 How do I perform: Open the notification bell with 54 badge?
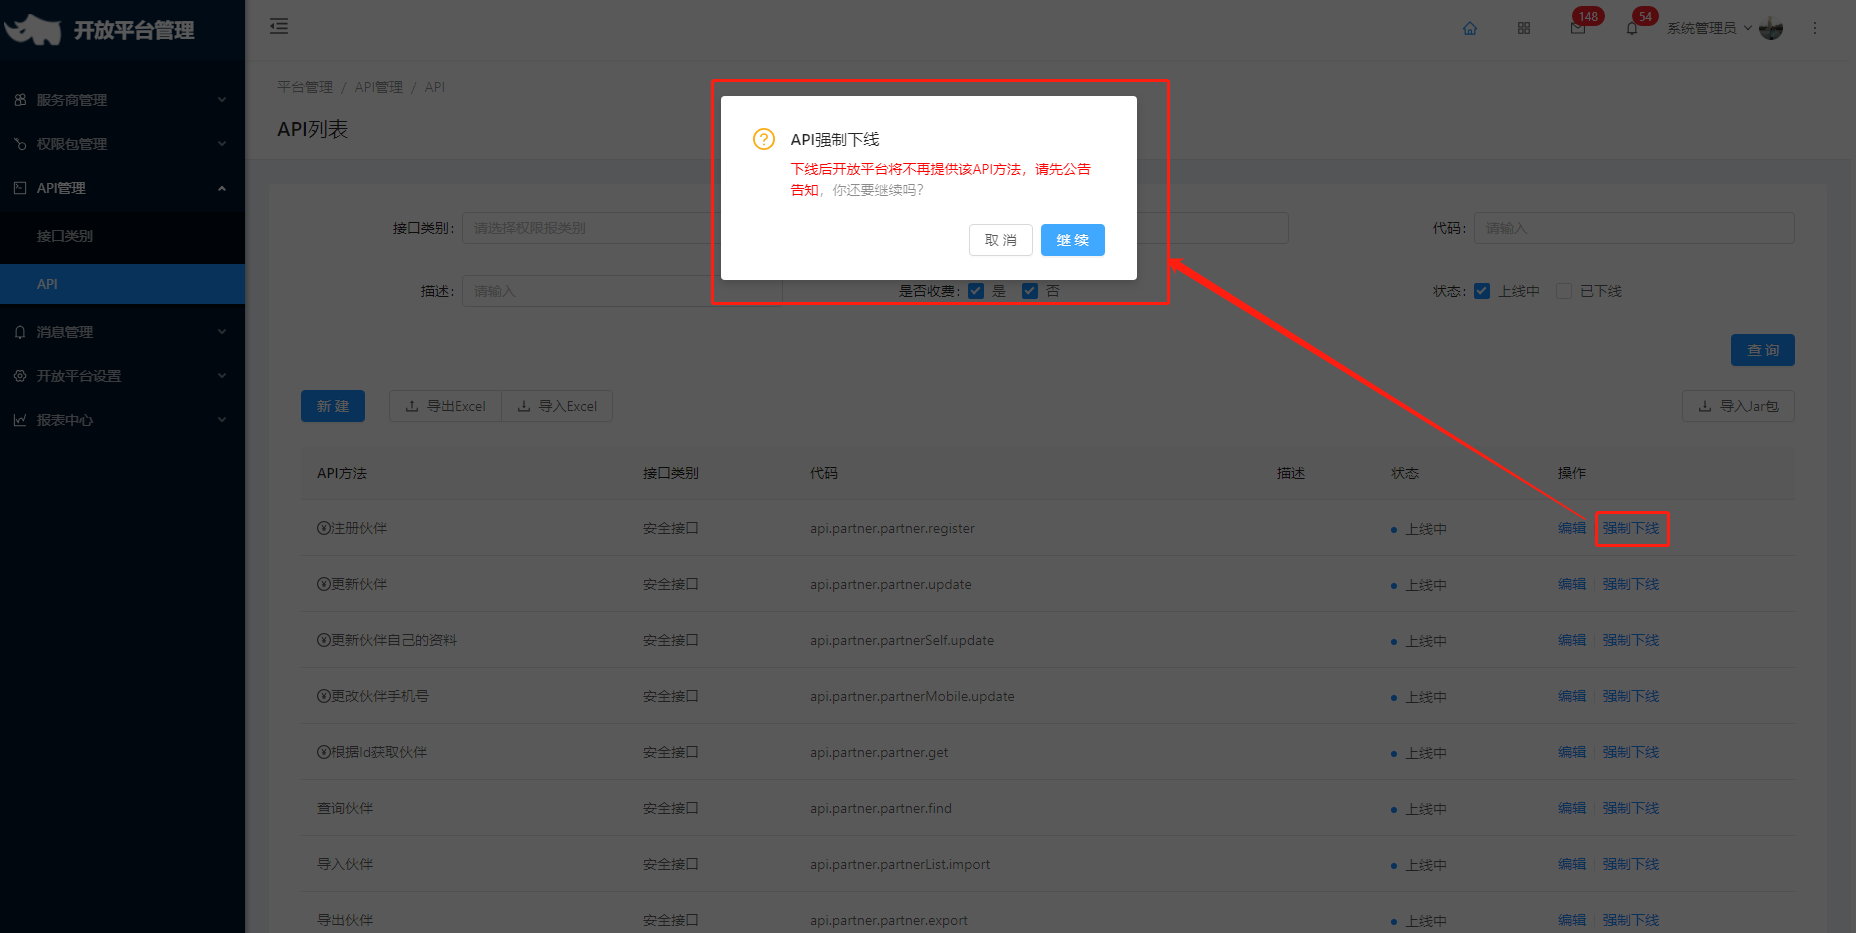click(1632, 28)
